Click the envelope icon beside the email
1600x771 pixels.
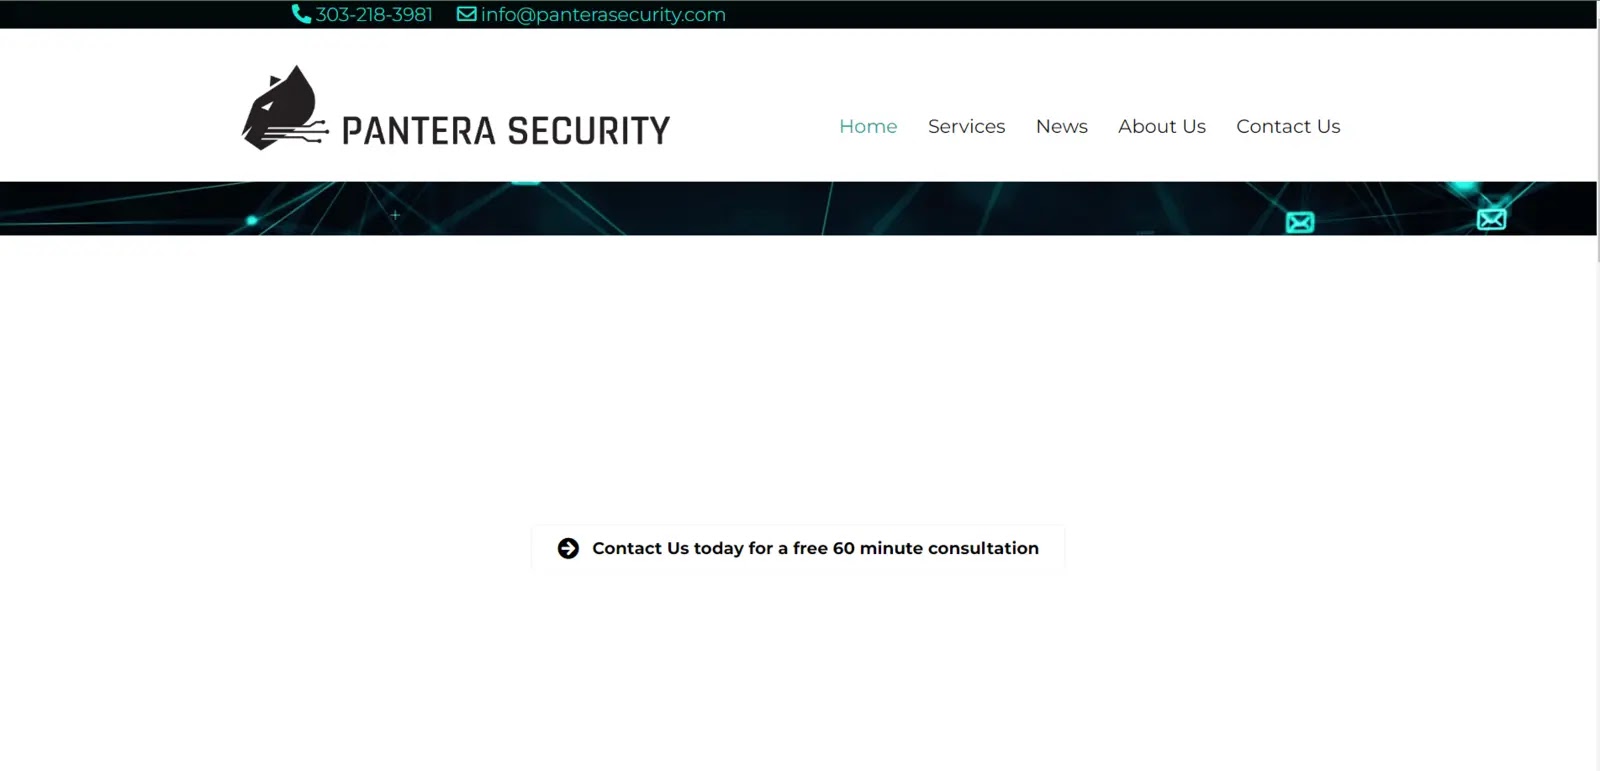(x=466, y=14)
